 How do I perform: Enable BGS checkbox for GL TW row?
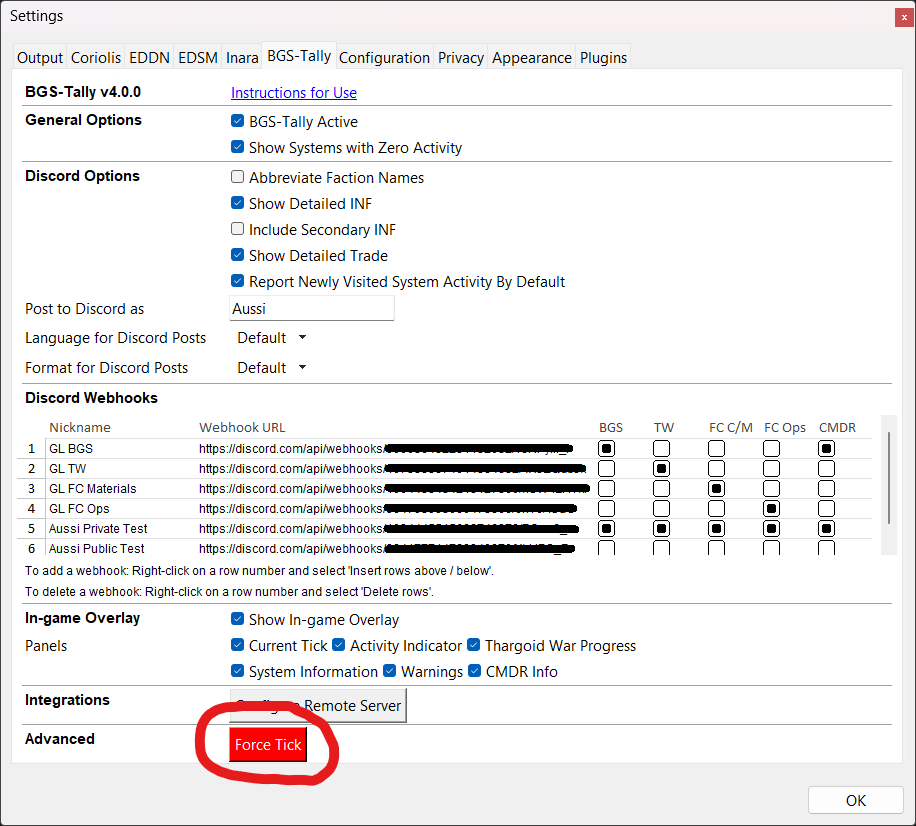click(x=606, y=468)
